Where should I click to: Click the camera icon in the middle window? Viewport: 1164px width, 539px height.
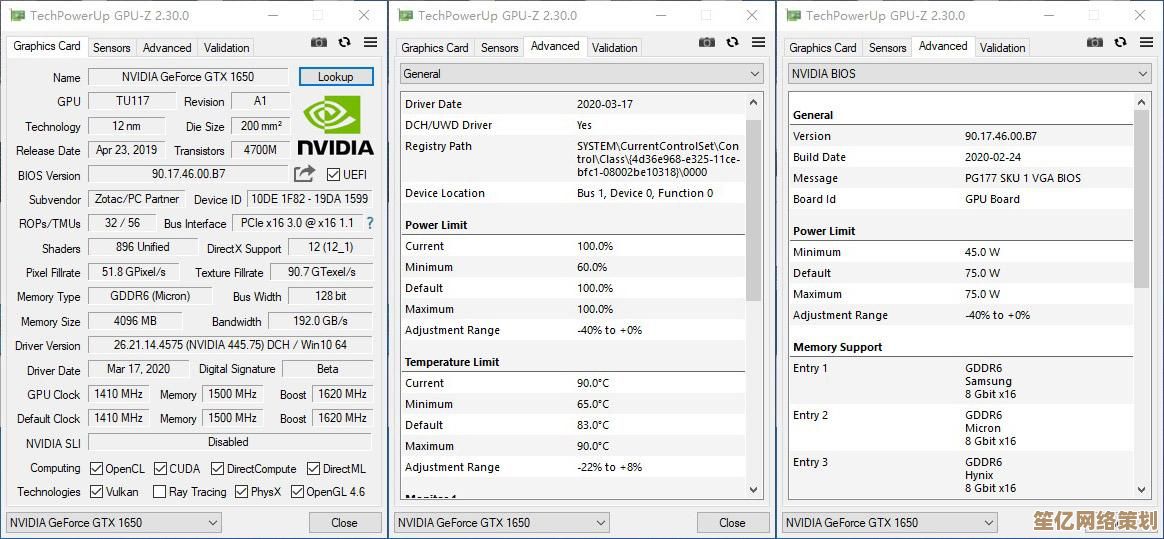click(707, 42)
